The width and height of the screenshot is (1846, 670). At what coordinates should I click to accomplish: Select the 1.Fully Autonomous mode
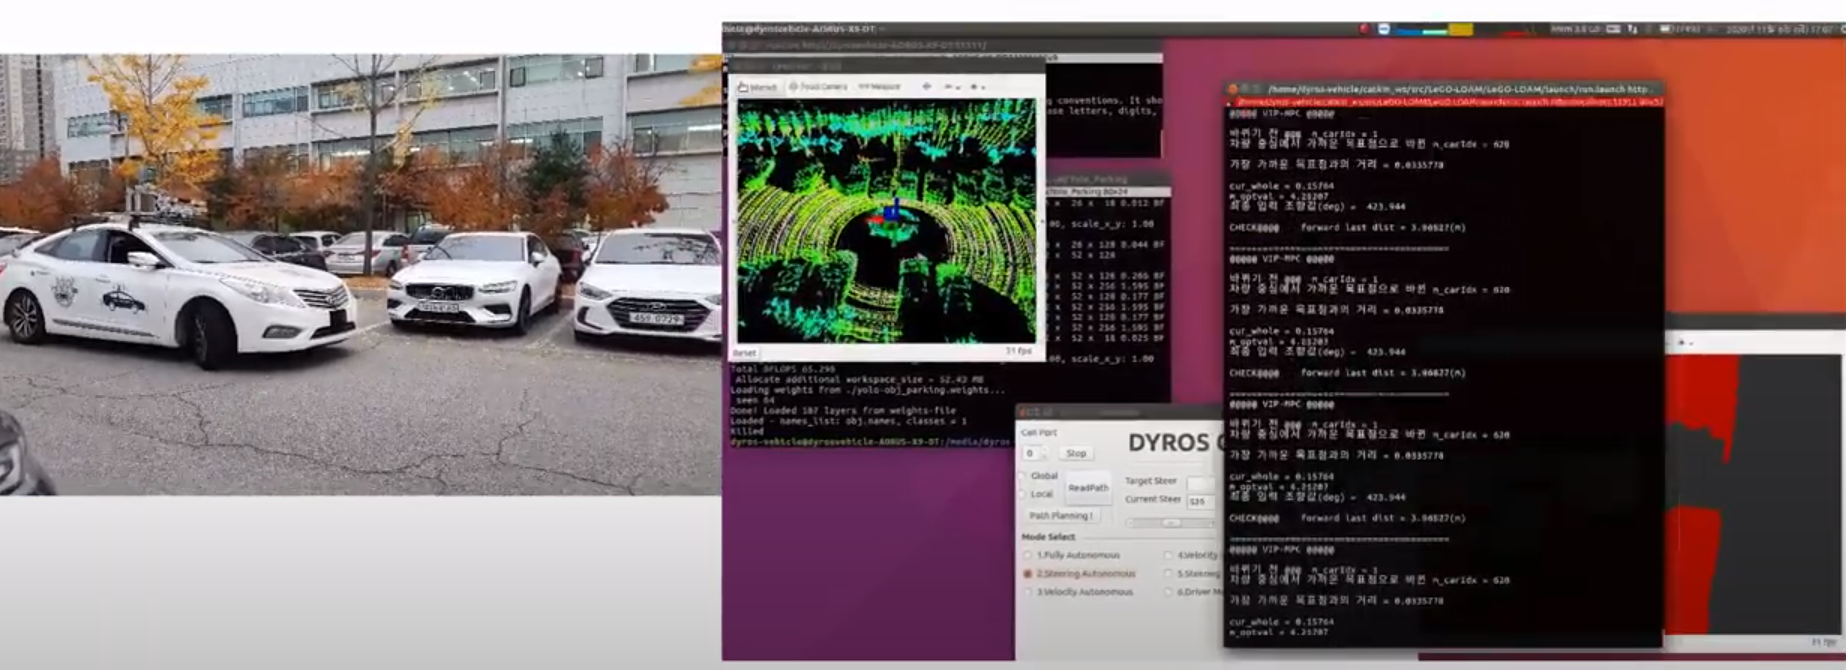point(1028,555)
